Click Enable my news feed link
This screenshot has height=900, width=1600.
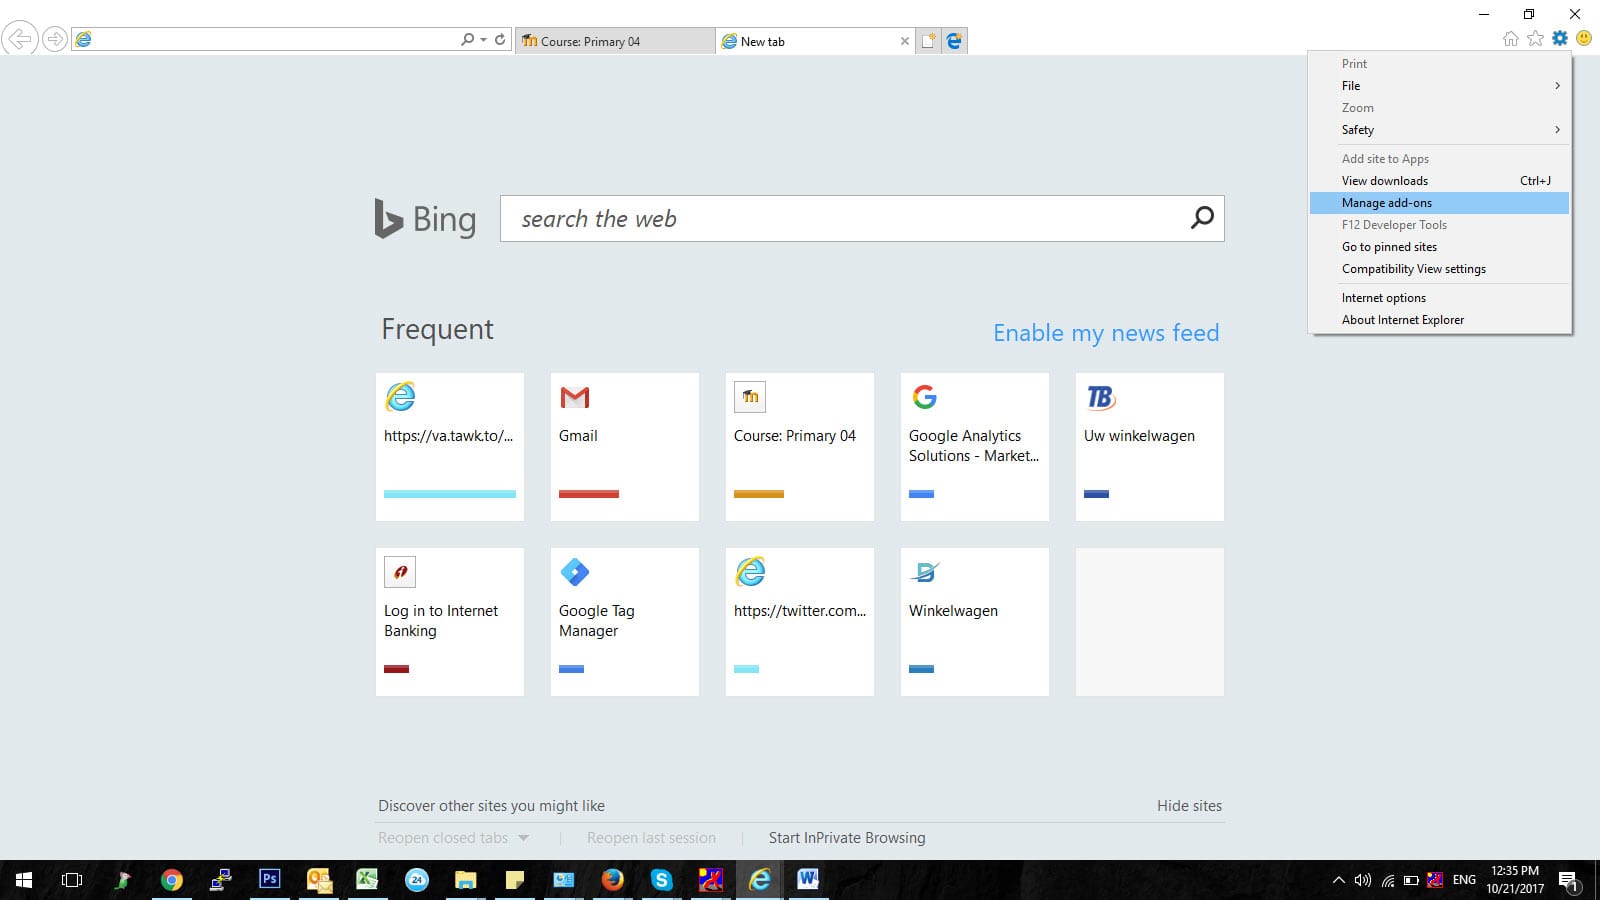pos(1106,333)
